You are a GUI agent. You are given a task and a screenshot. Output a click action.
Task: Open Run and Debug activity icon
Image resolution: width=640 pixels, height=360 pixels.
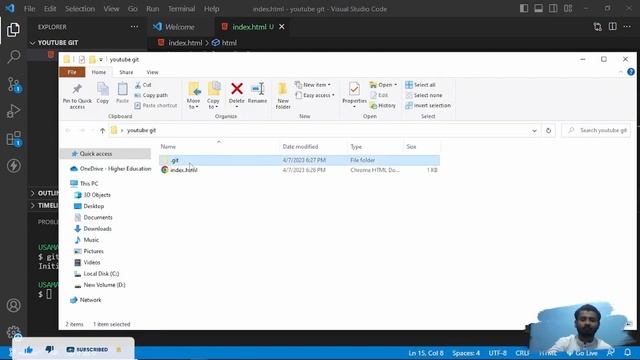point(13,111)
